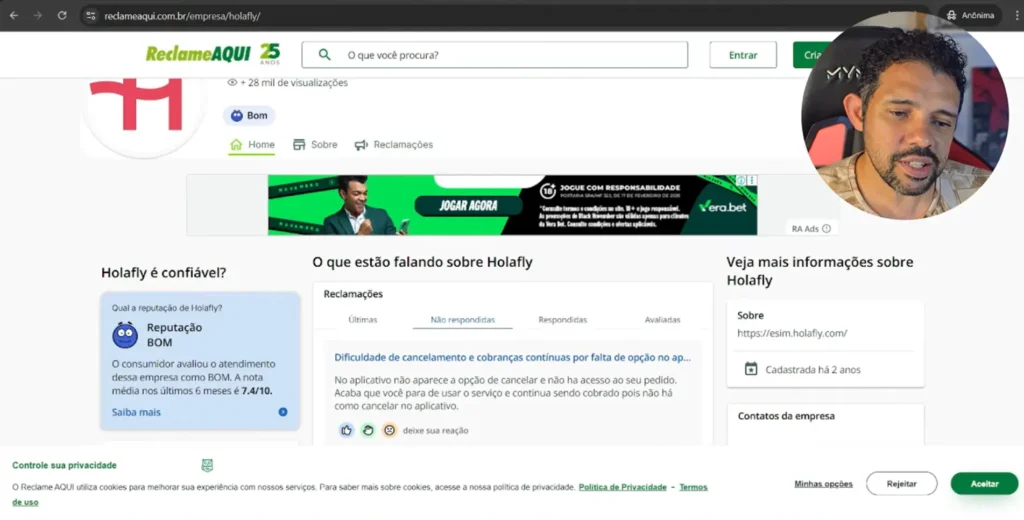The image size is (1024, 520).
Task: Select the Últimas complaints tab
Action: (362, 319)
